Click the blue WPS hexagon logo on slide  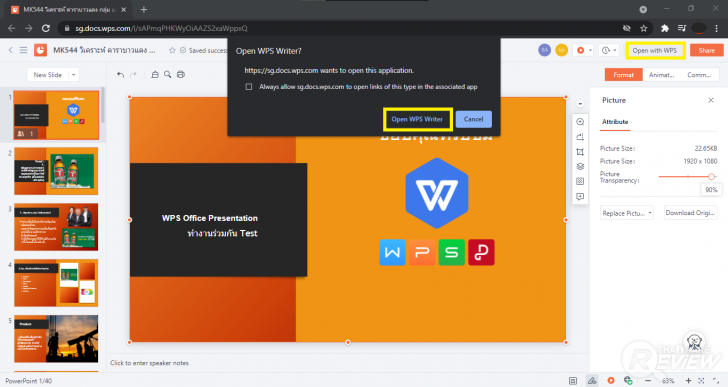coord(437,193)
